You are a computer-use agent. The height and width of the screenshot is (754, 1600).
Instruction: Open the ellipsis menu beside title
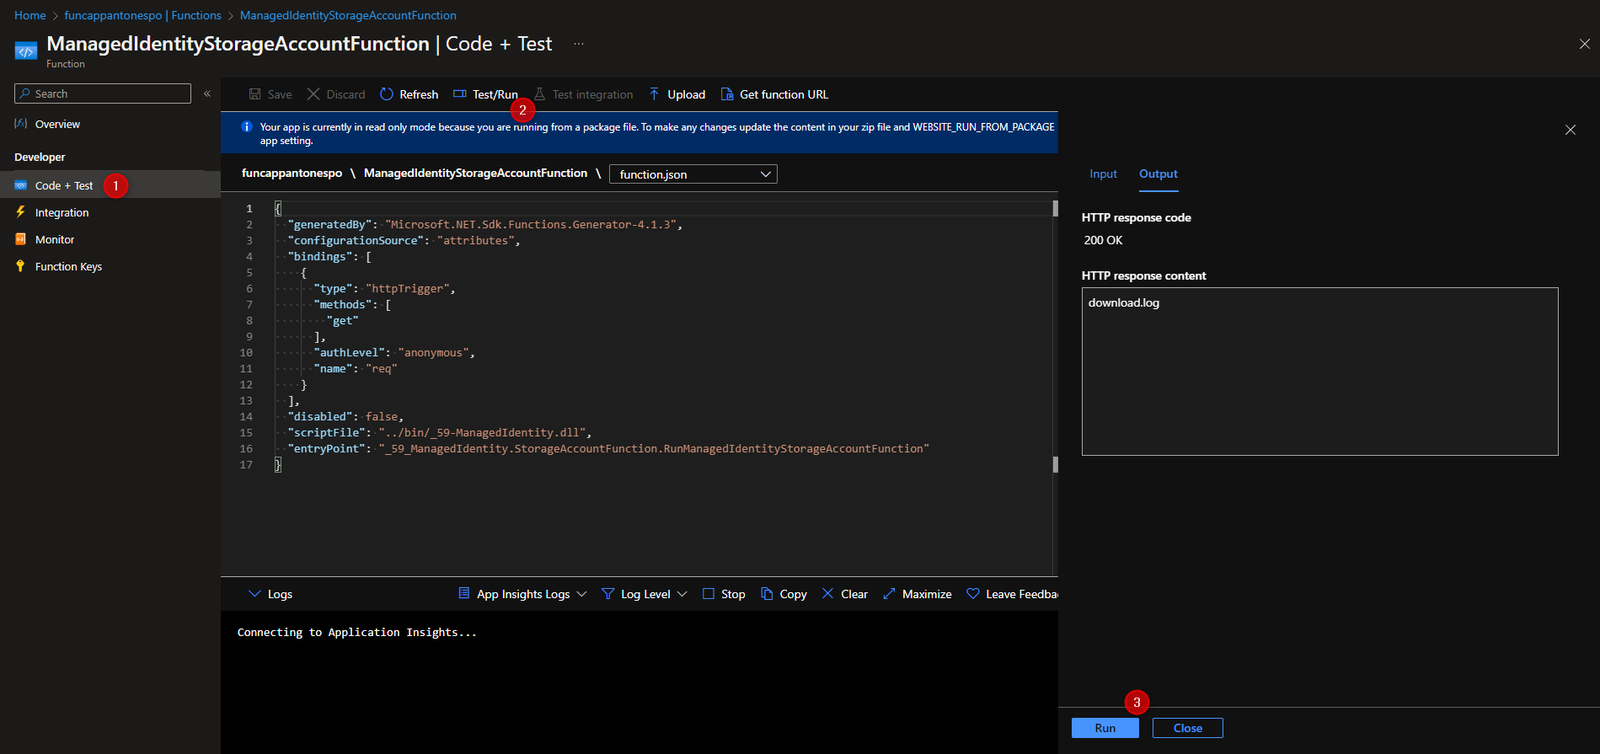click(x=578, y=44)
